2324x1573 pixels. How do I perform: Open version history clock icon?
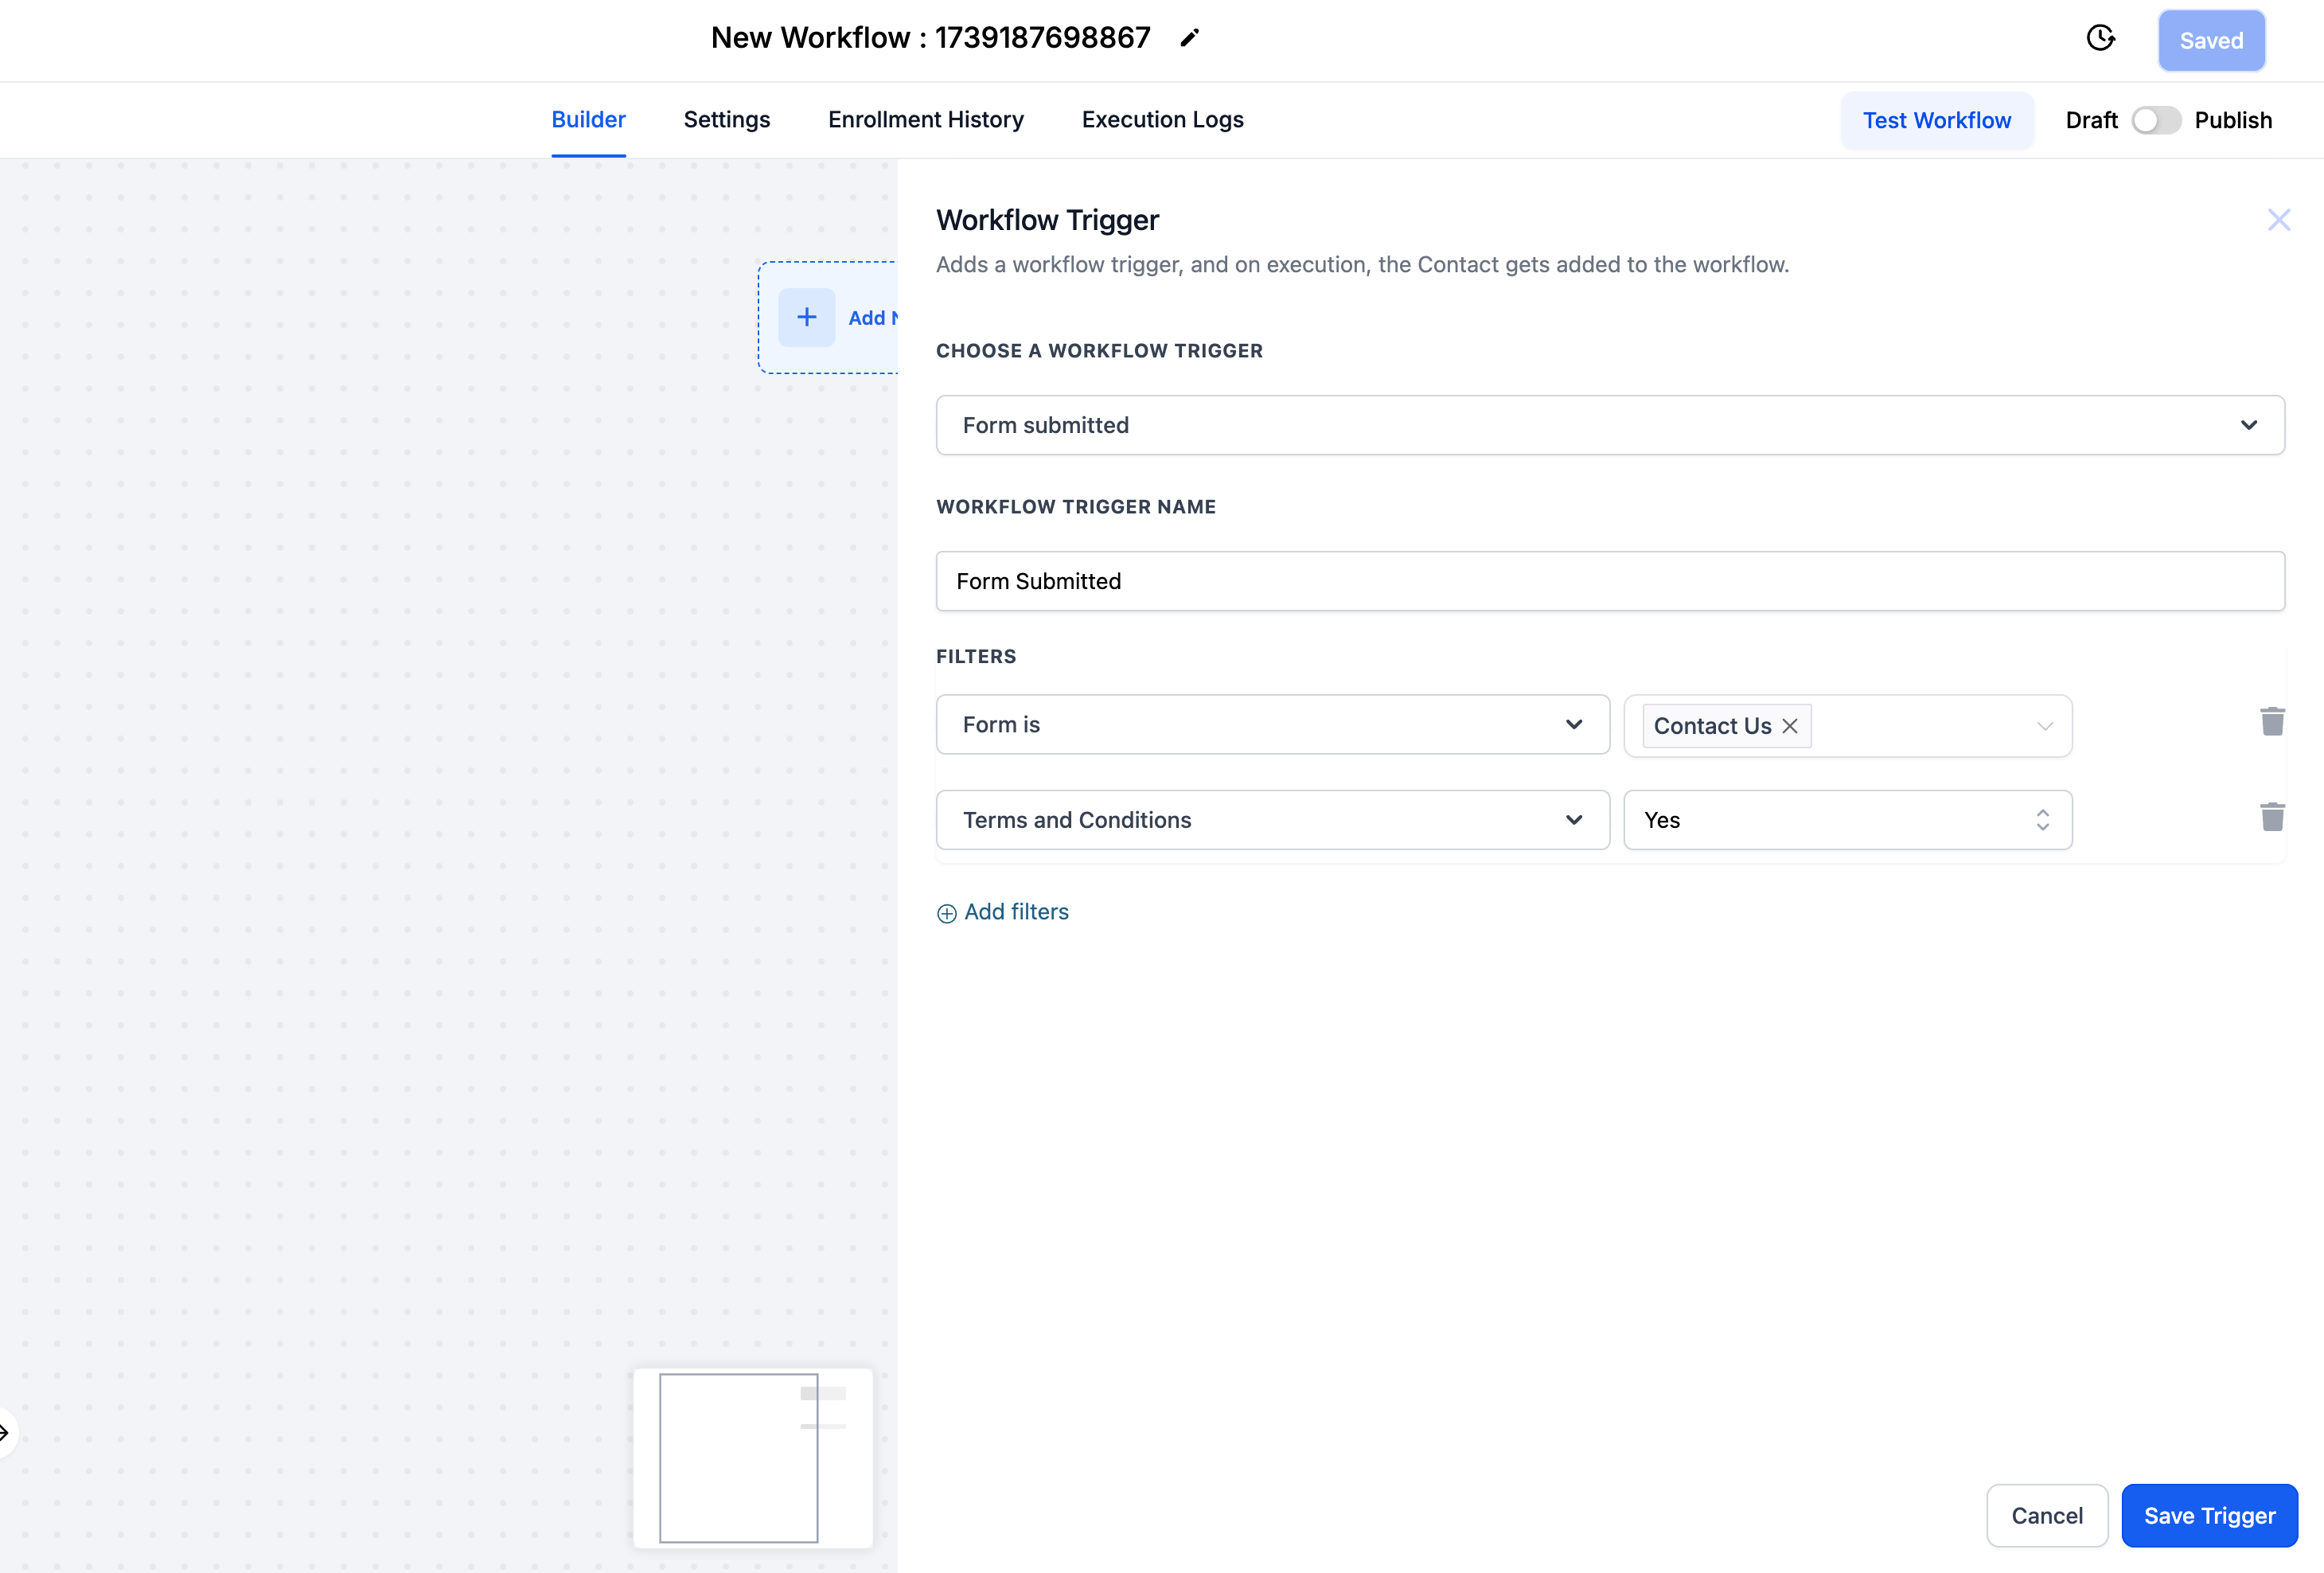(x=2100, y=39)
